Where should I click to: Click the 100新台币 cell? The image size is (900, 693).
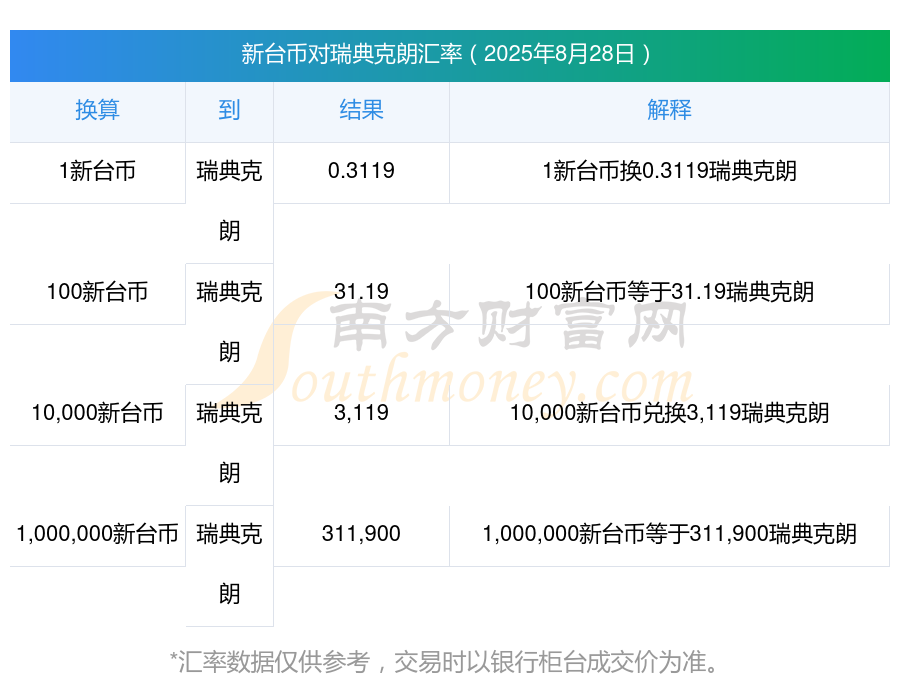(x=98, y=292)
